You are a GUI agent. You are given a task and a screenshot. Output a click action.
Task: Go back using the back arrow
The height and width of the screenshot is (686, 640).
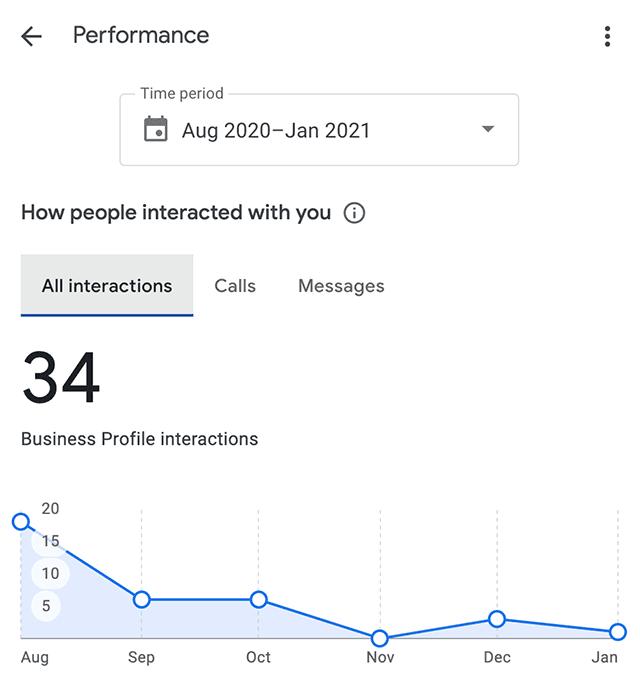coord(32,37)
